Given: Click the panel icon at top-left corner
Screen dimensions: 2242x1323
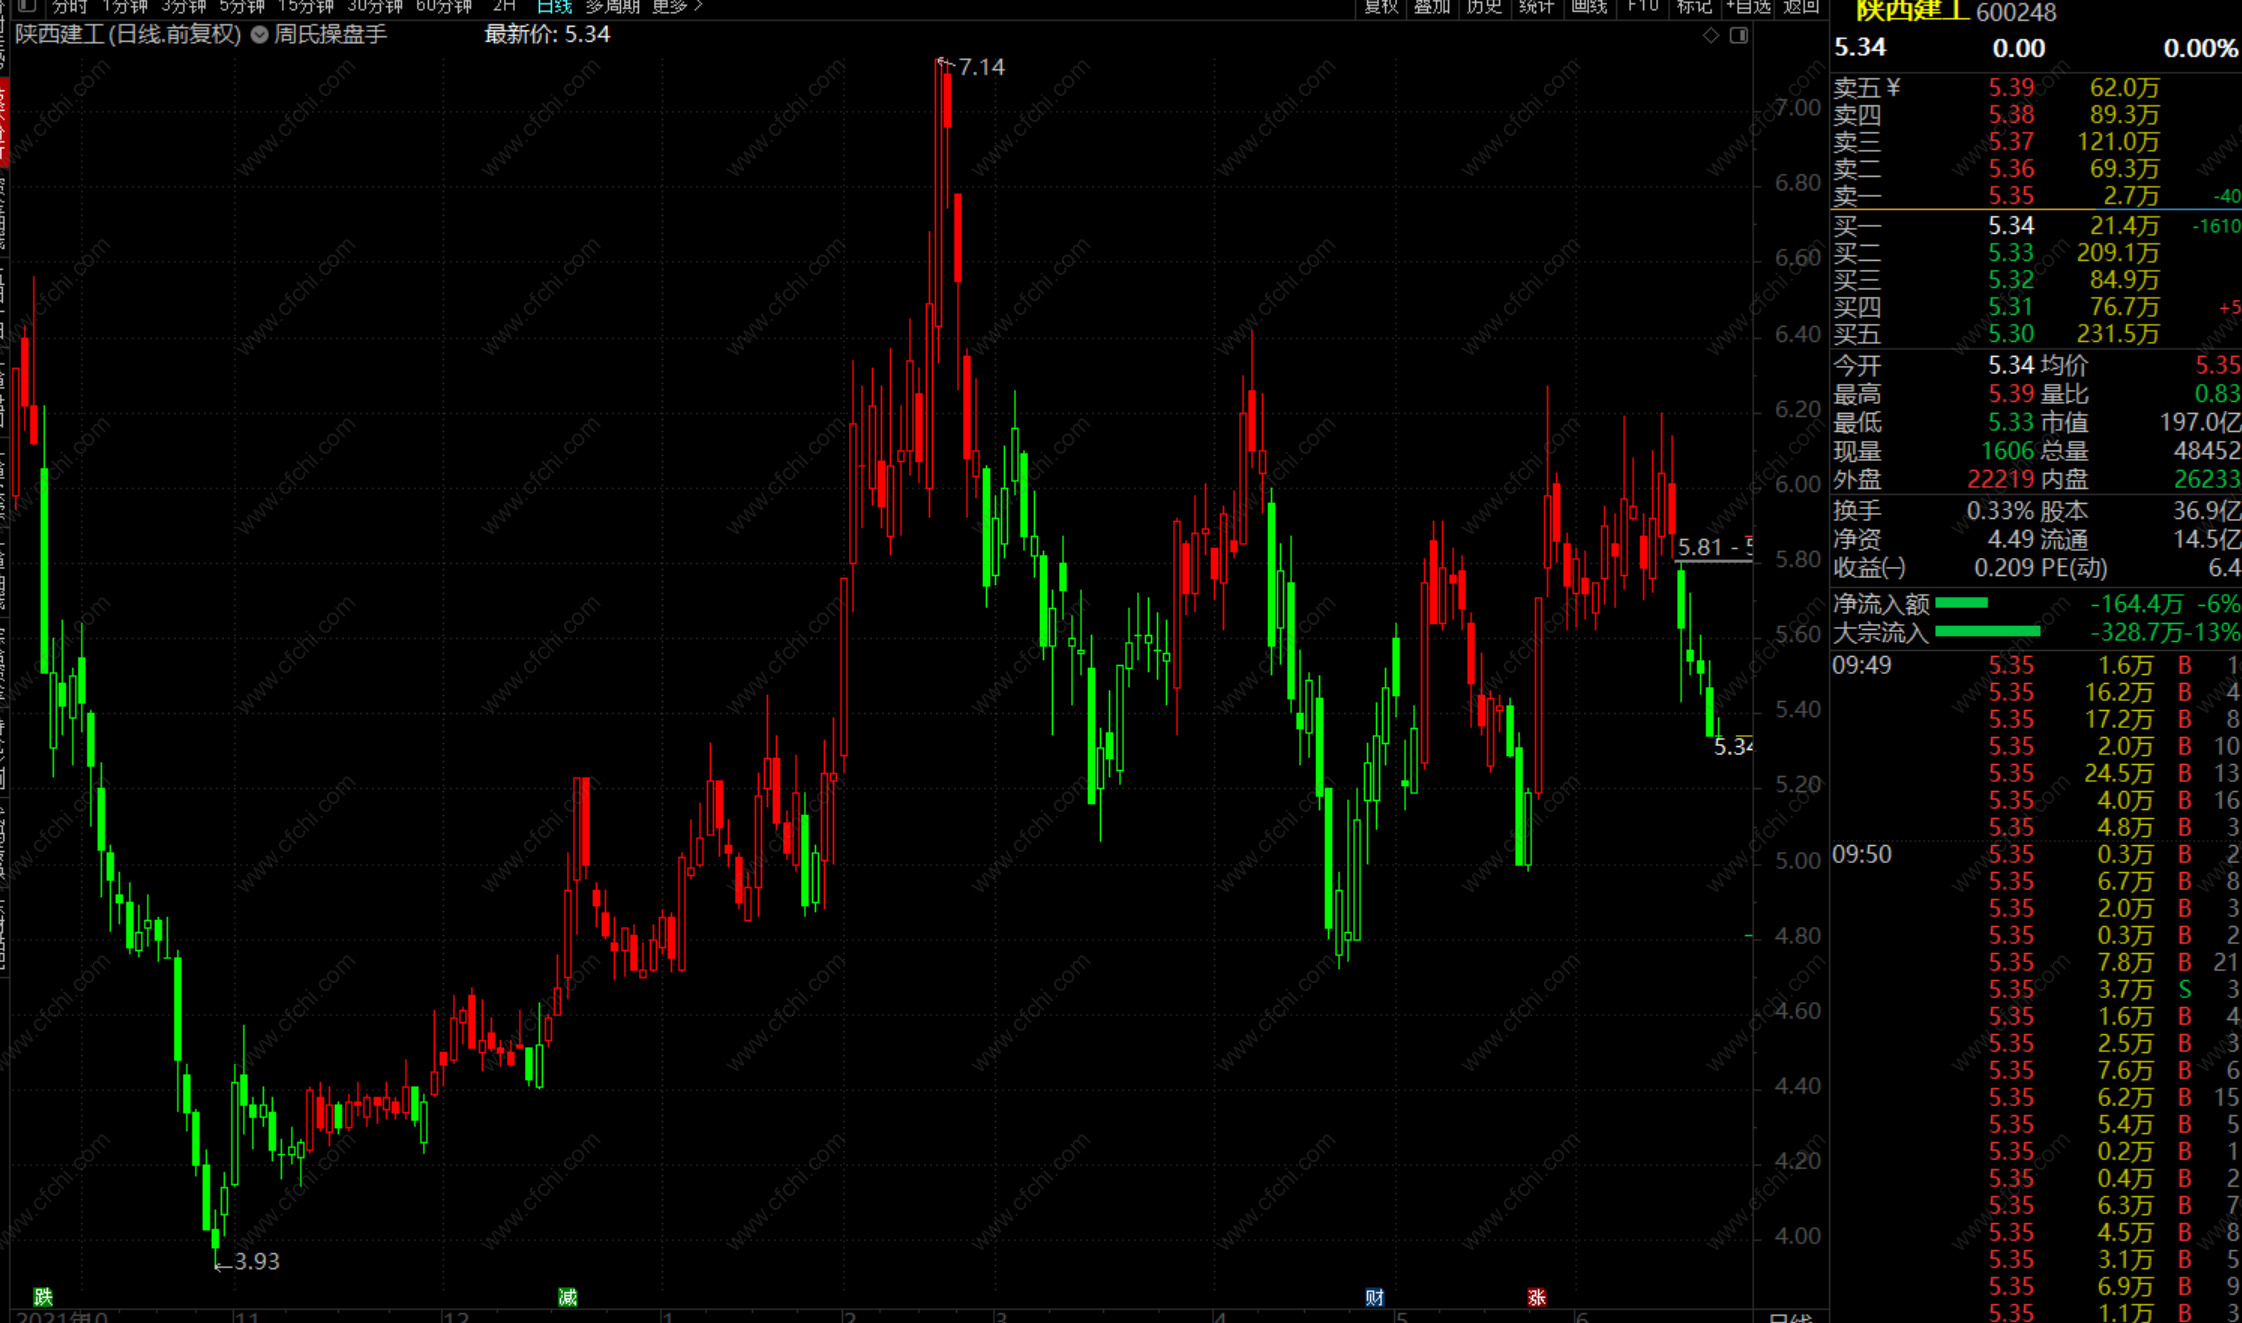Looking at the screenshot, I should click(27, 6).
